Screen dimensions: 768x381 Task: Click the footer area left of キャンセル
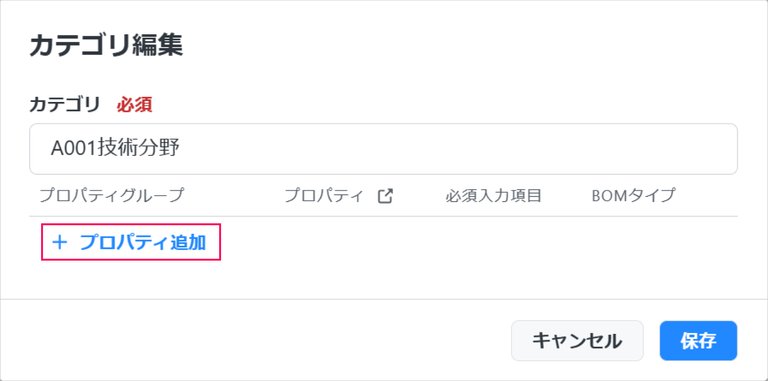click(255, 341)
